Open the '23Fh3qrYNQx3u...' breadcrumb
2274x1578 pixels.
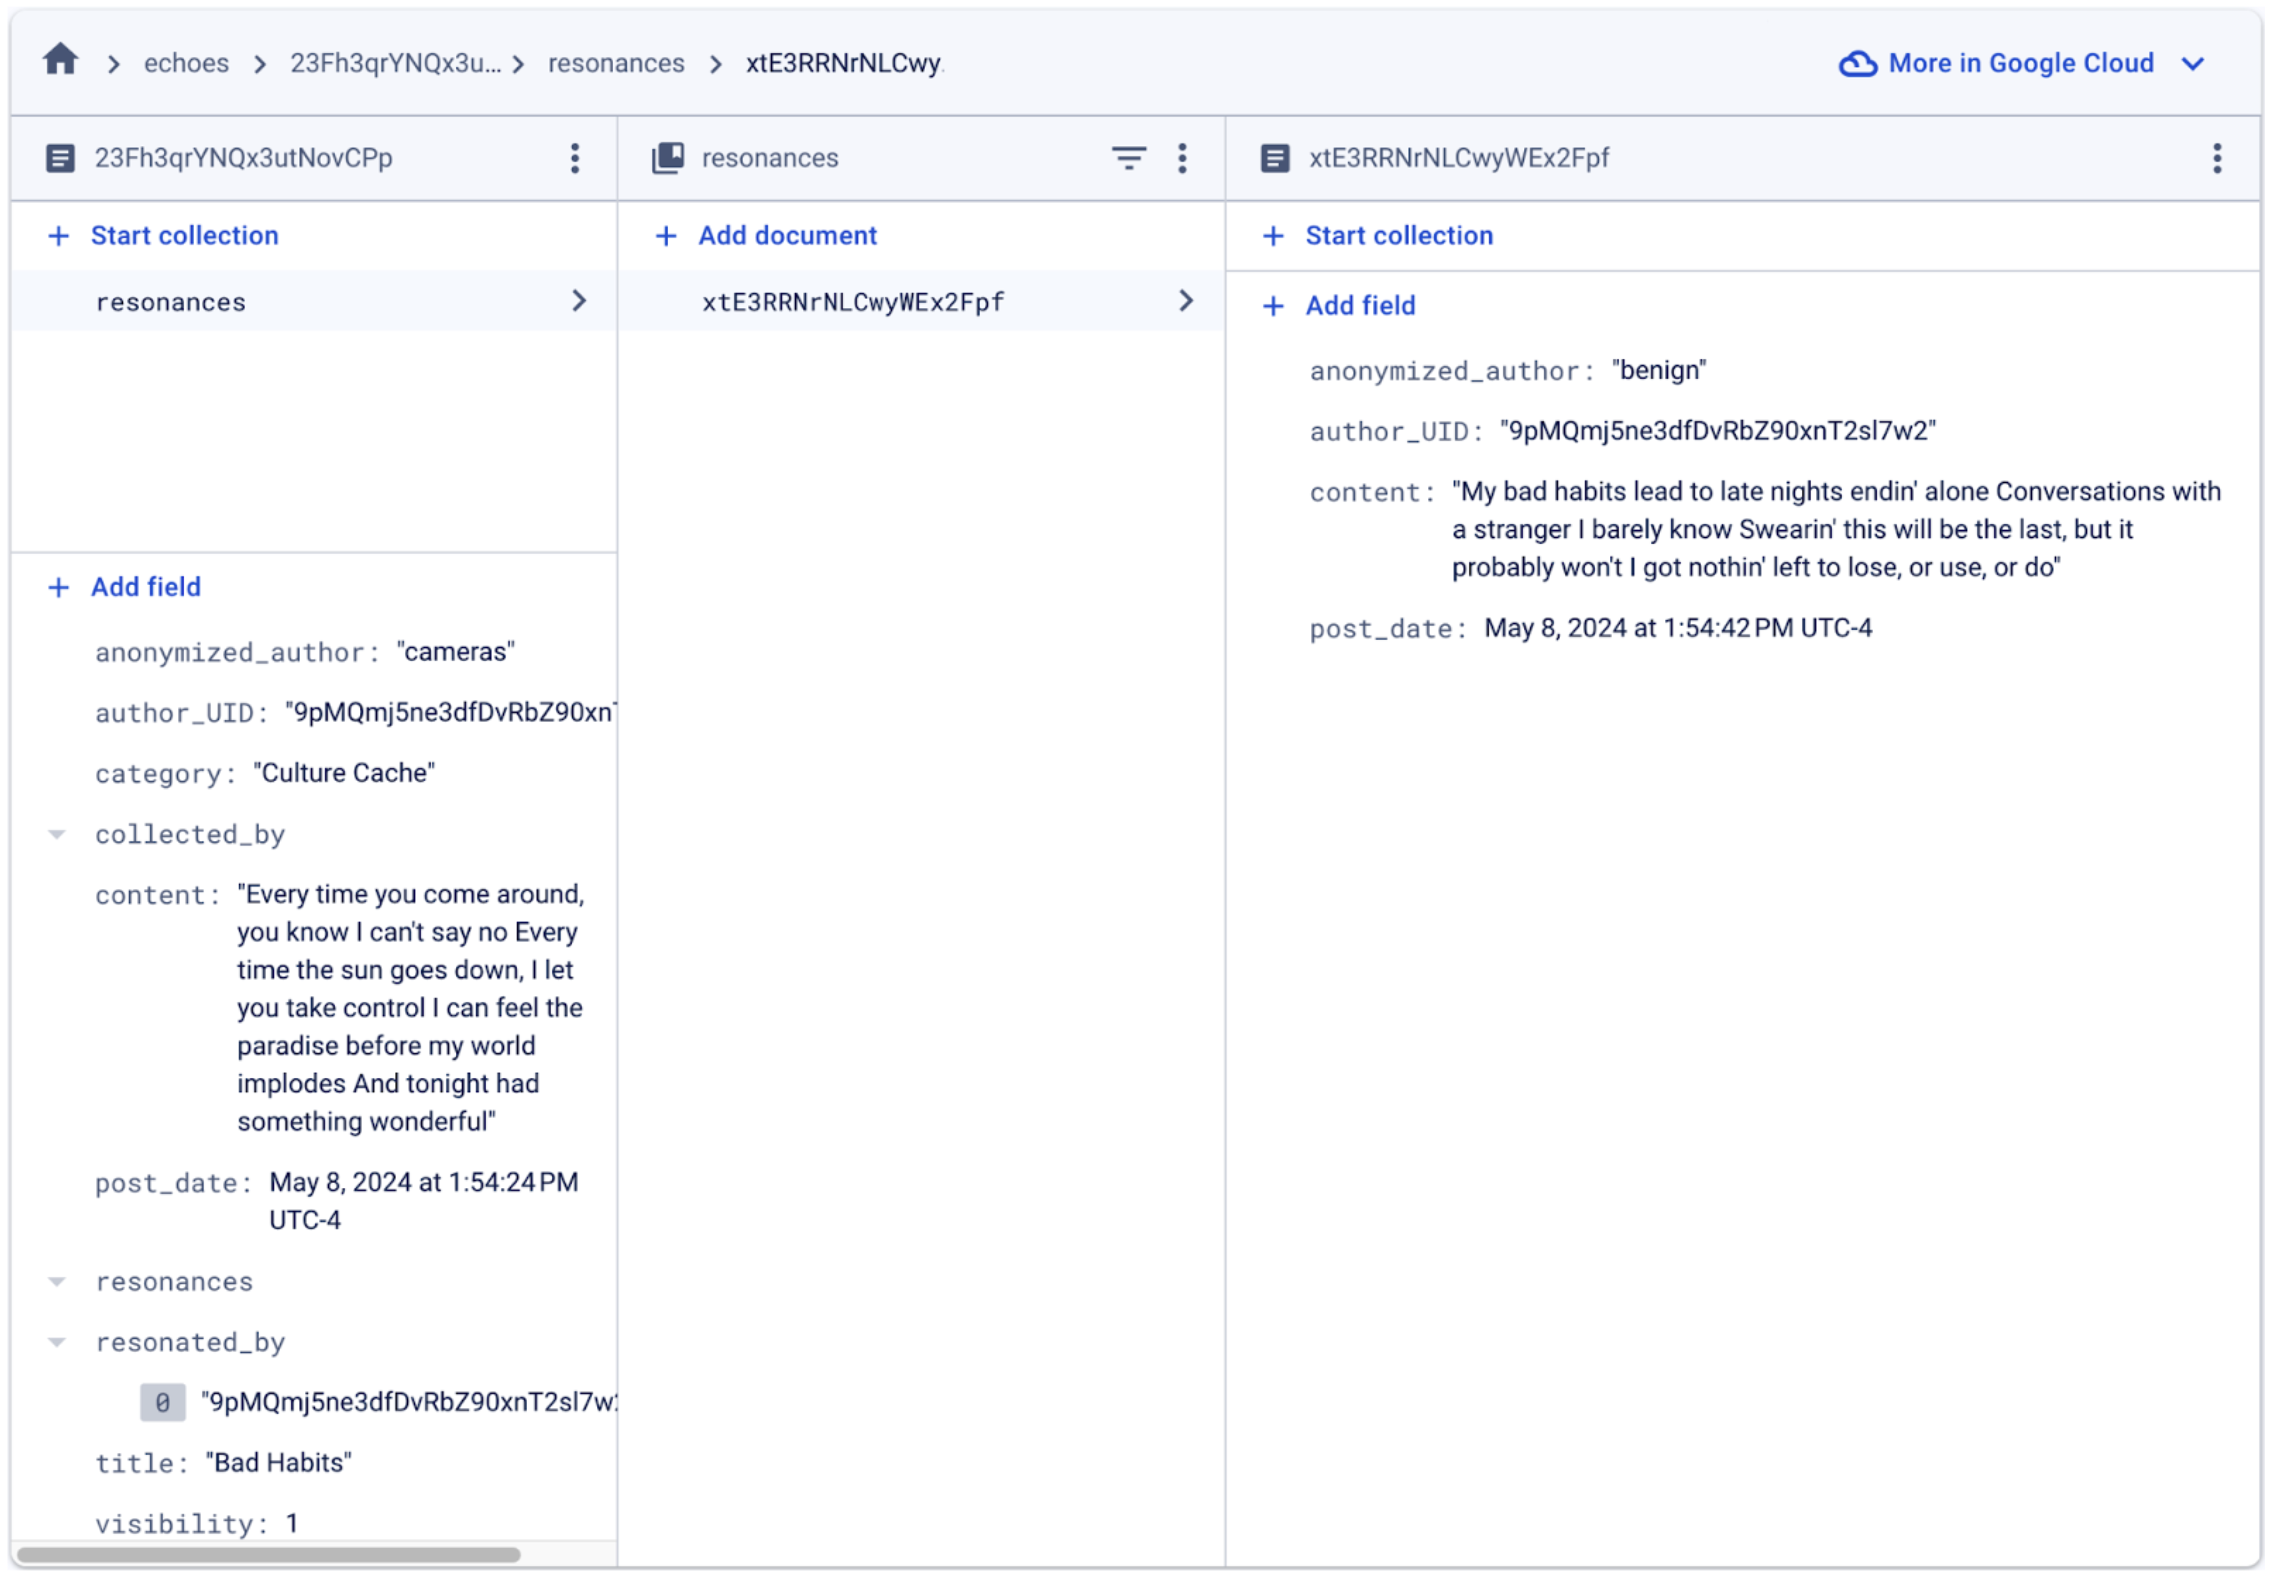[395, 63]
